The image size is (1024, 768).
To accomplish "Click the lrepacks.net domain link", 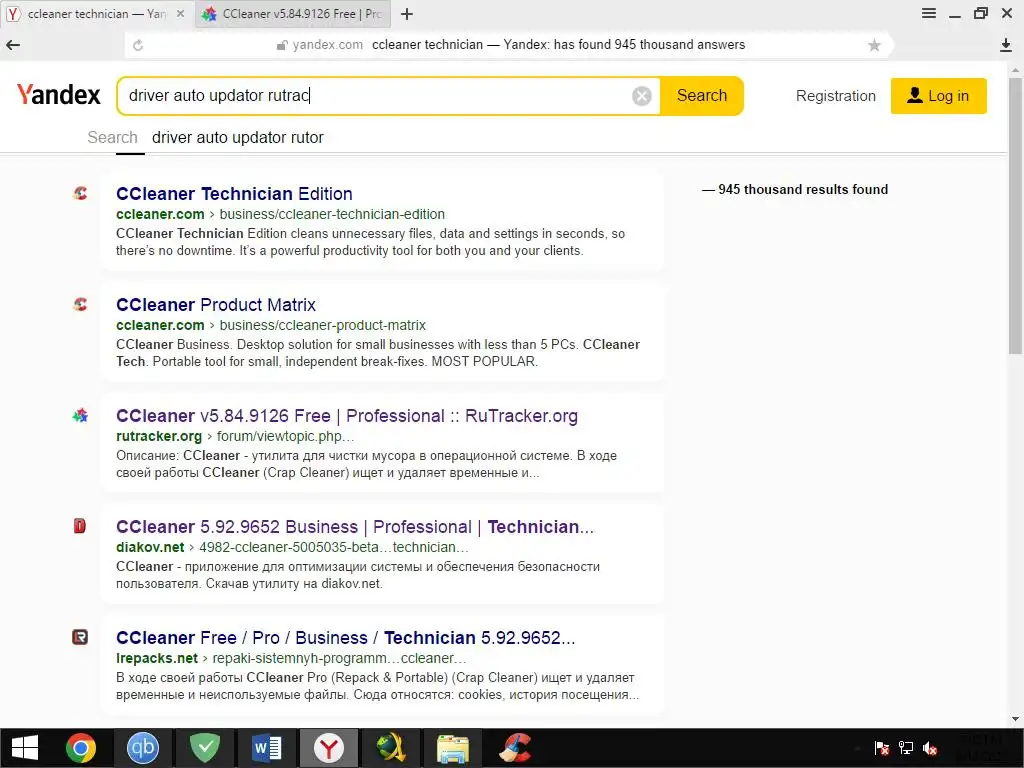I will (x=157, y=658).
